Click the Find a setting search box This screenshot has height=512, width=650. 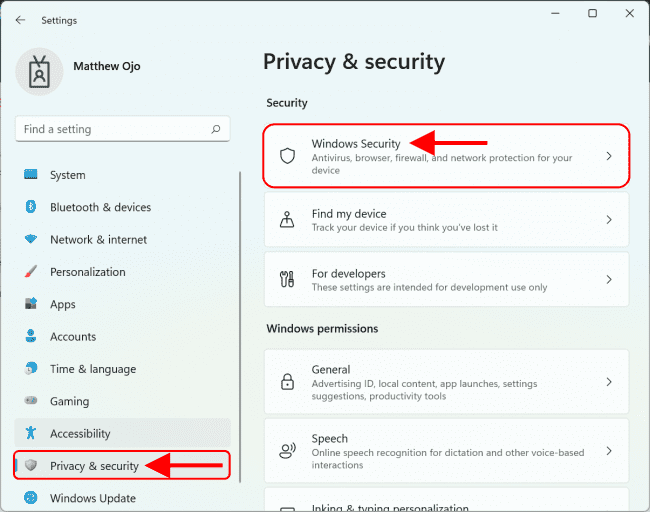point(110,129)
